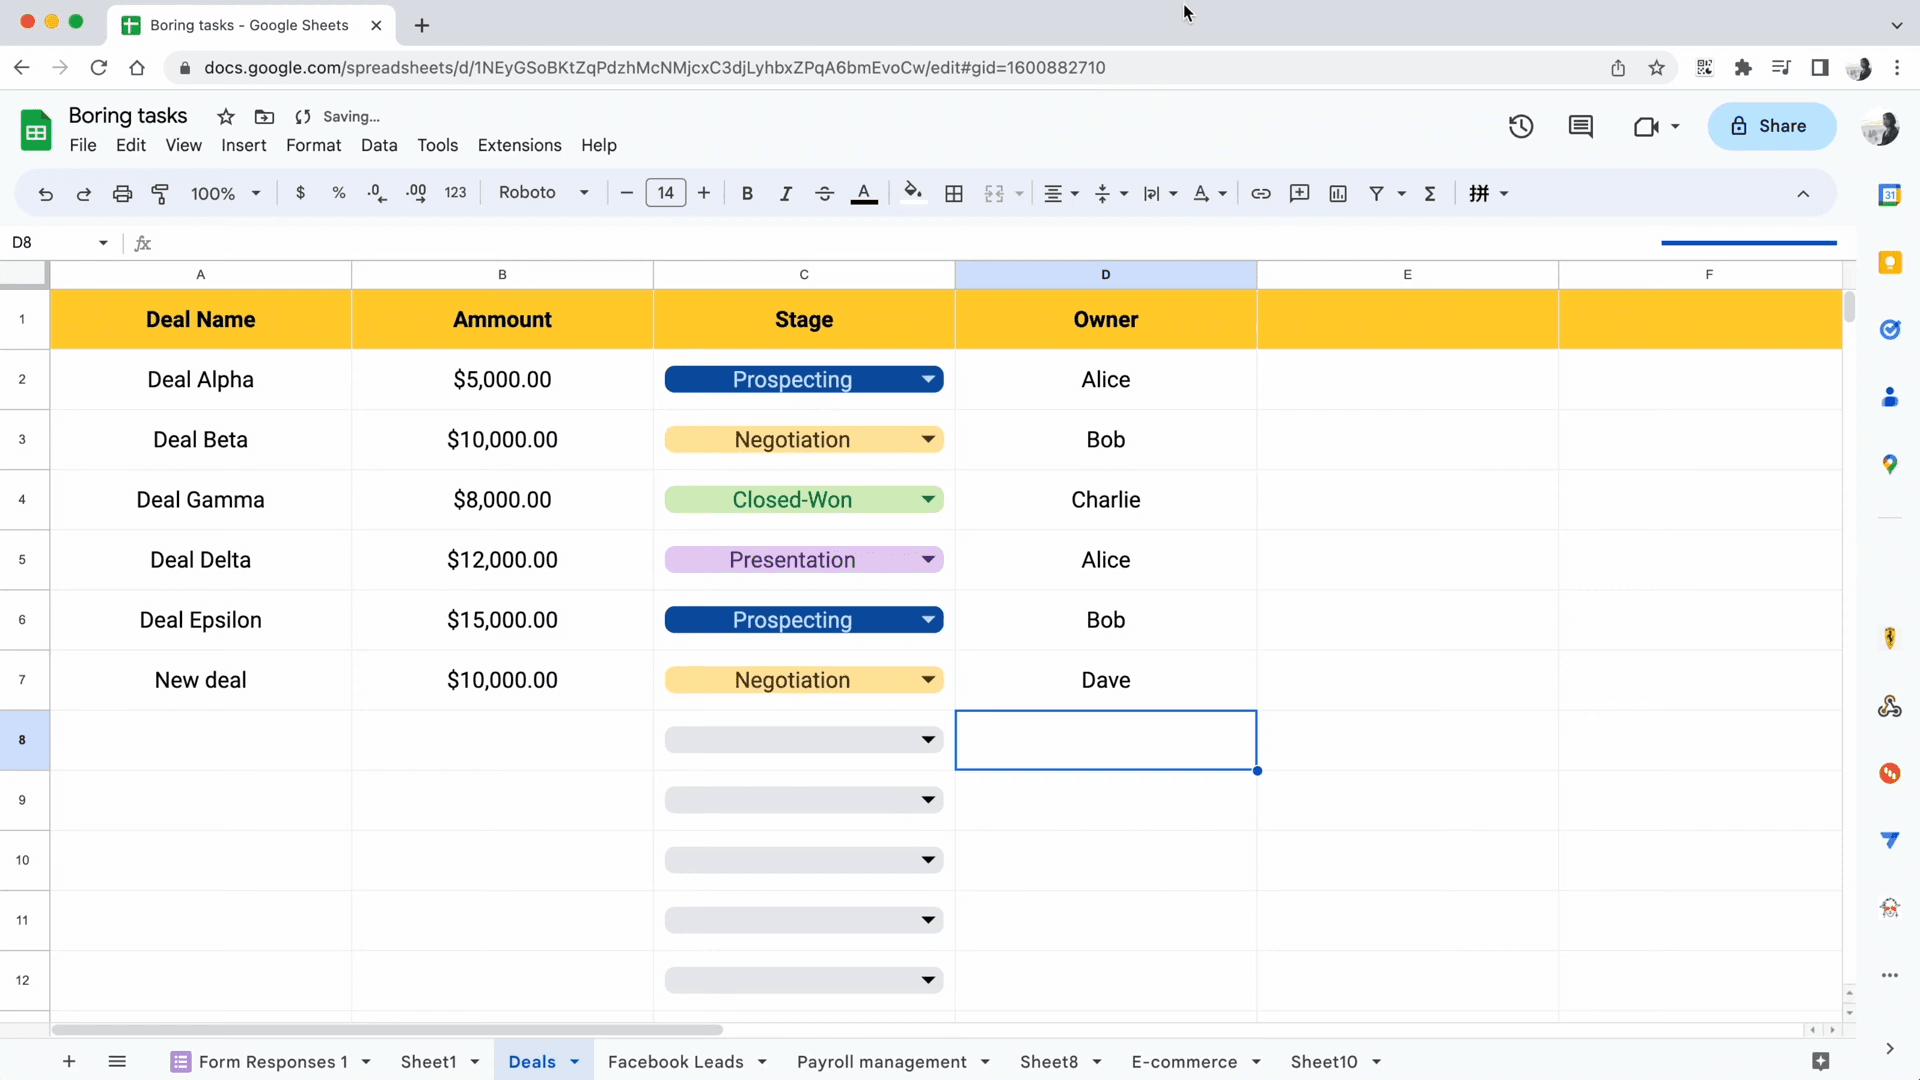Open Google Keep in the side panel
Screen dimensions: 1920x1080
[1891, 262]
